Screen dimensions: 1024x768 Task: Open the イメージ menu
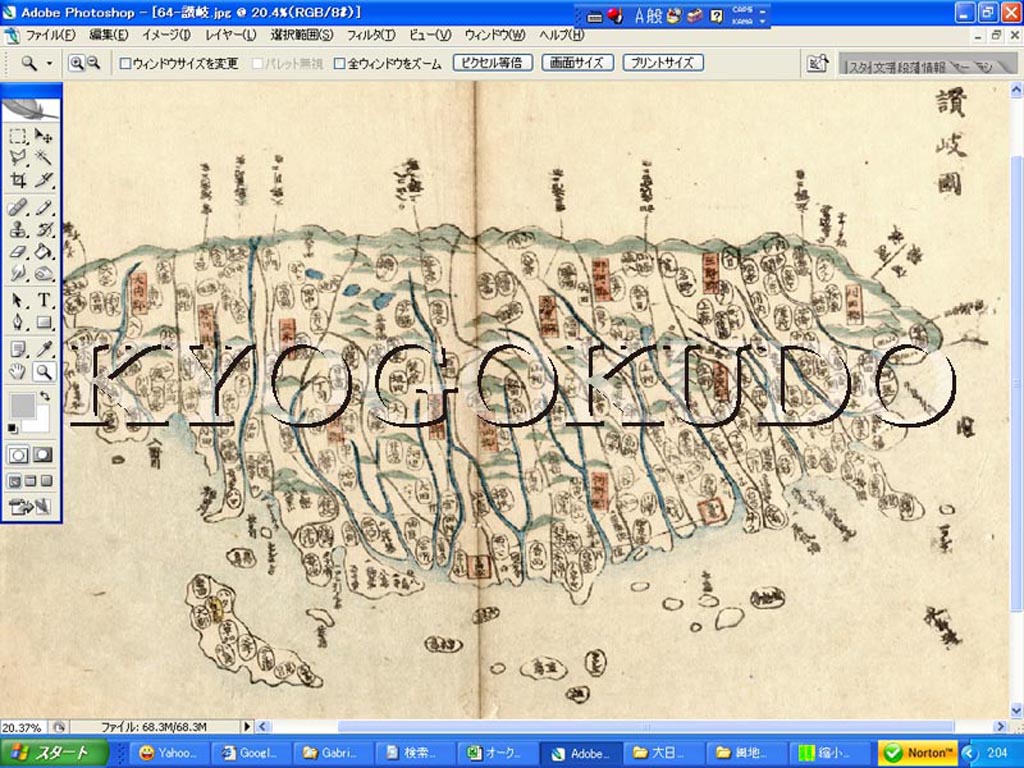166,35
